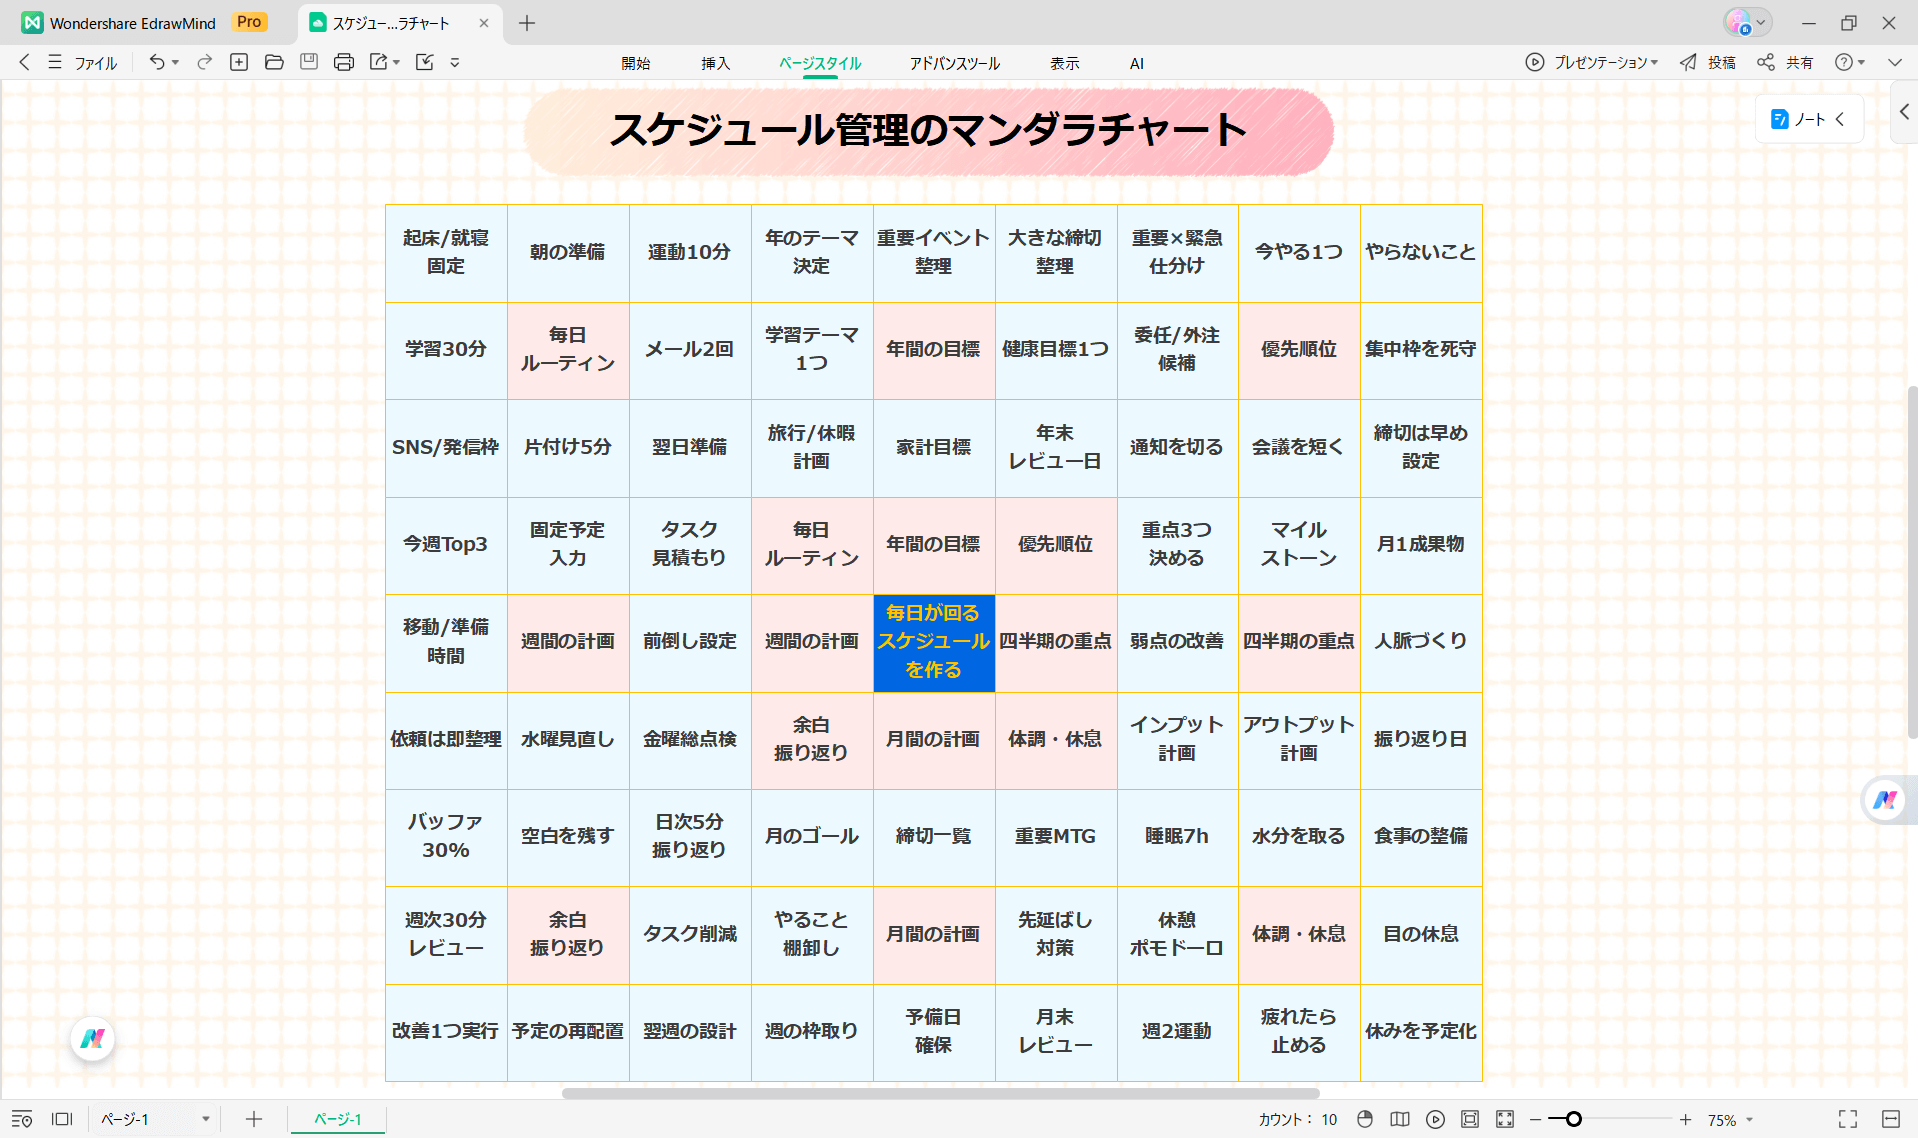
Task: Select the blue center cell 毎日が回るスケジュールを作る
Action: click(x=933, y=643)
